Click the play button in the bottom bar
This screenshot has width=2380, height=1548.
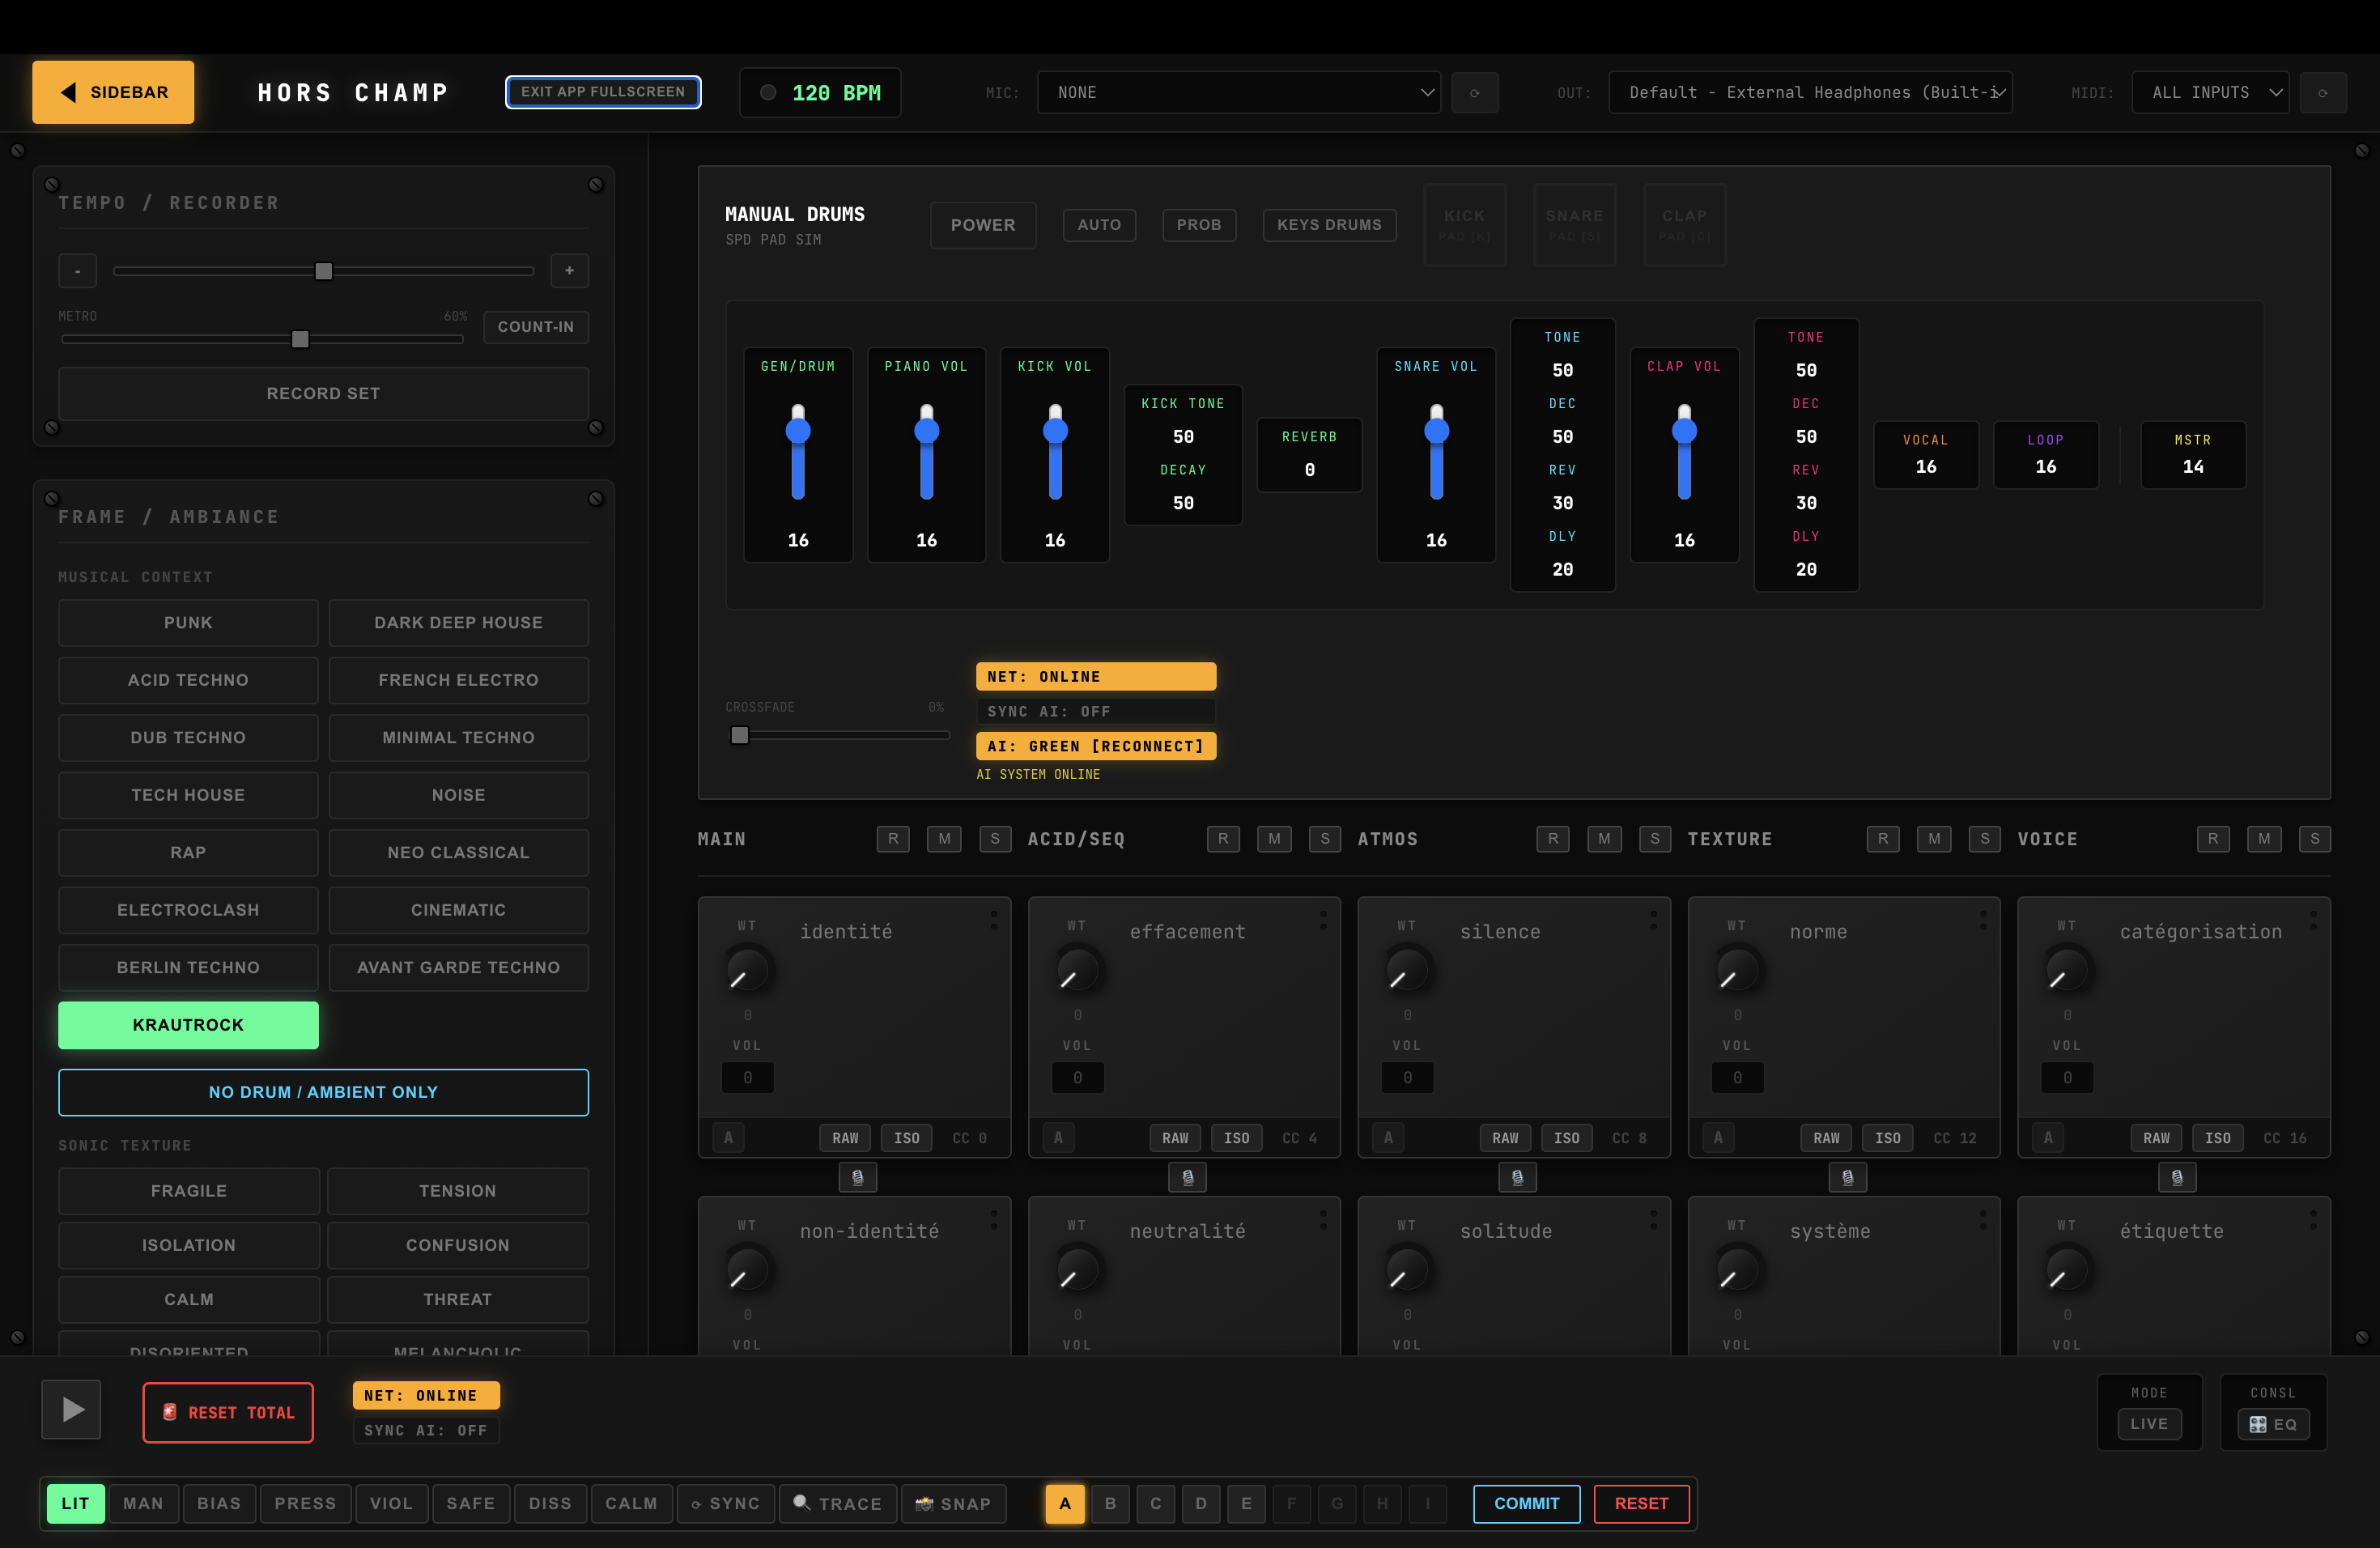(71, 1409)
